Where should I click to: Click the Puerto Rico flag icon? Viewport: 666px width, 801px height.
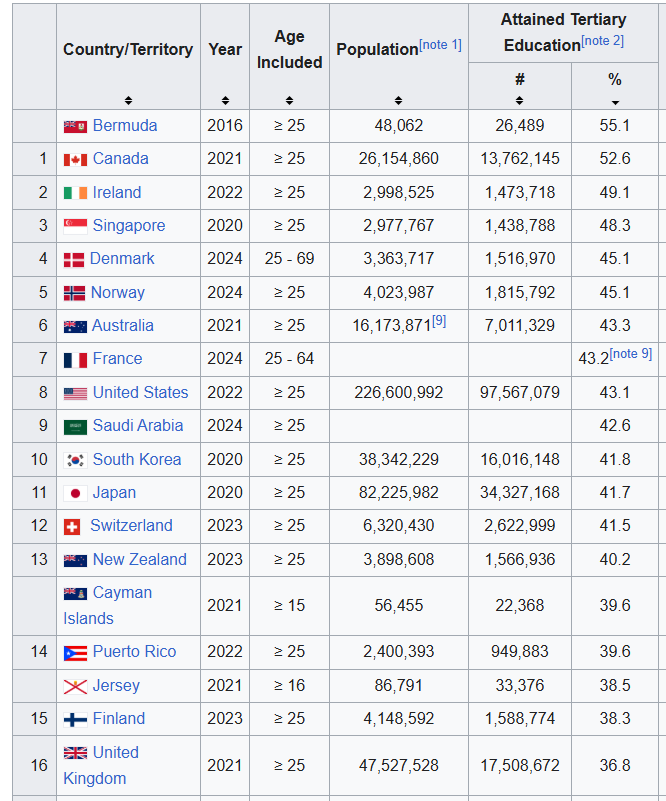75,652
